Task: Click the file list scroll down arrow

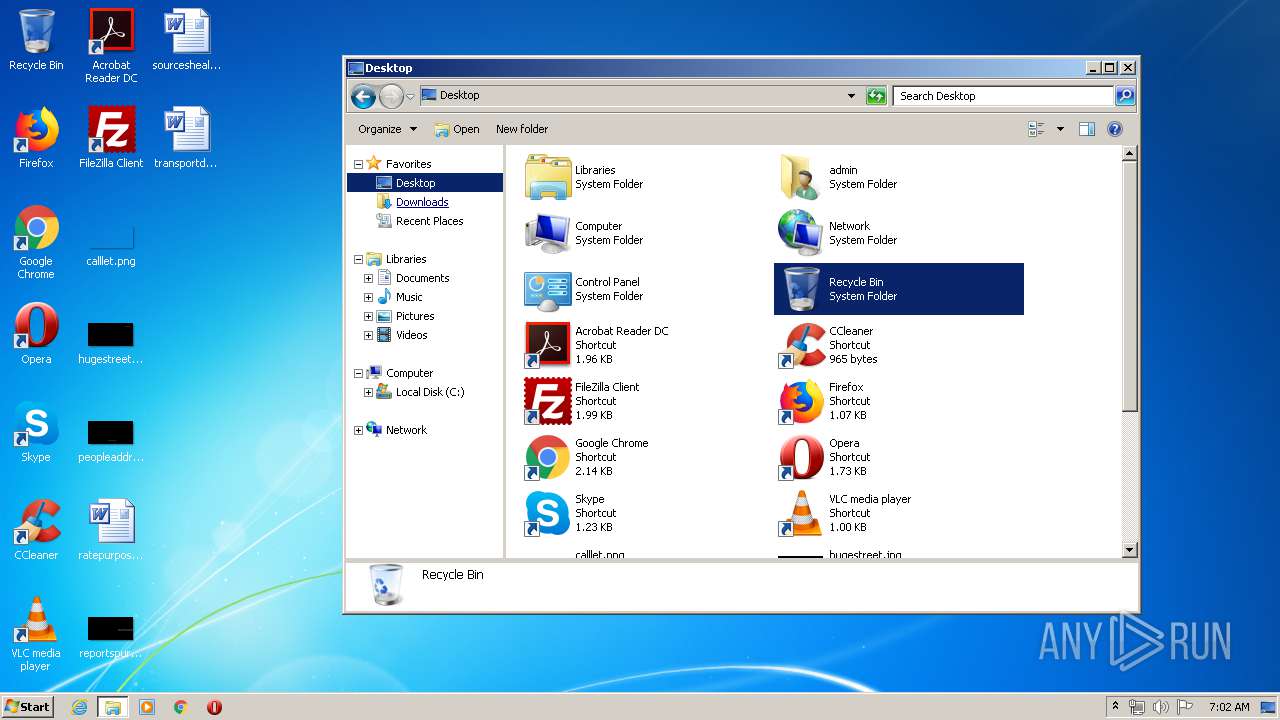Action: click(x=1130, y=550)
